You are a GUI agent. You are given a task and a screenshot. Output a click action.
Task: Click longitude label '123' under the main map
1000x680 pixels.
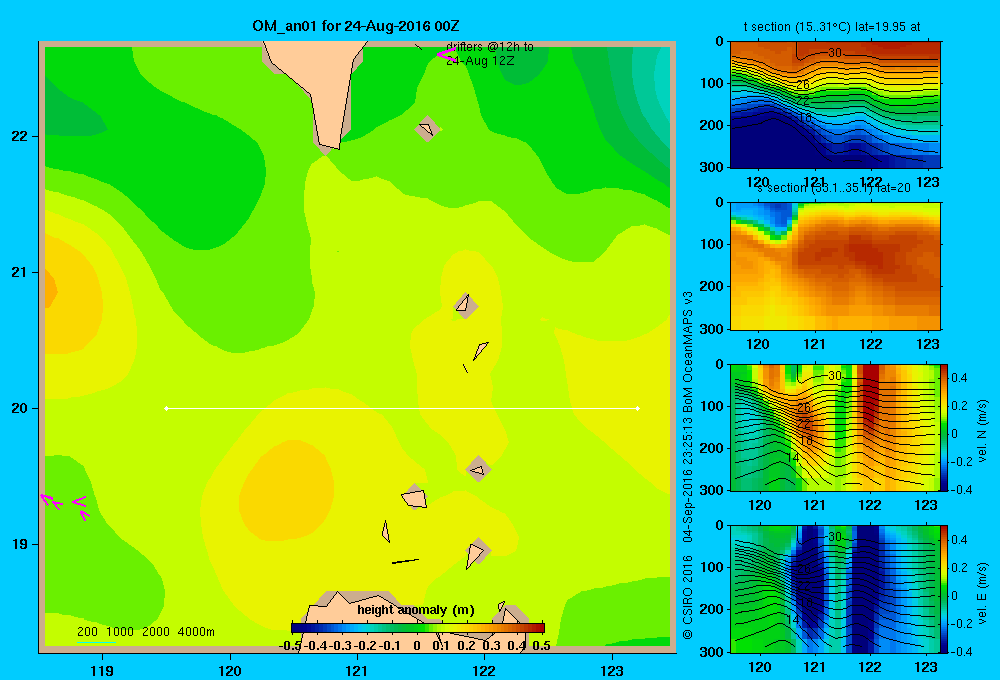[612, 670]
